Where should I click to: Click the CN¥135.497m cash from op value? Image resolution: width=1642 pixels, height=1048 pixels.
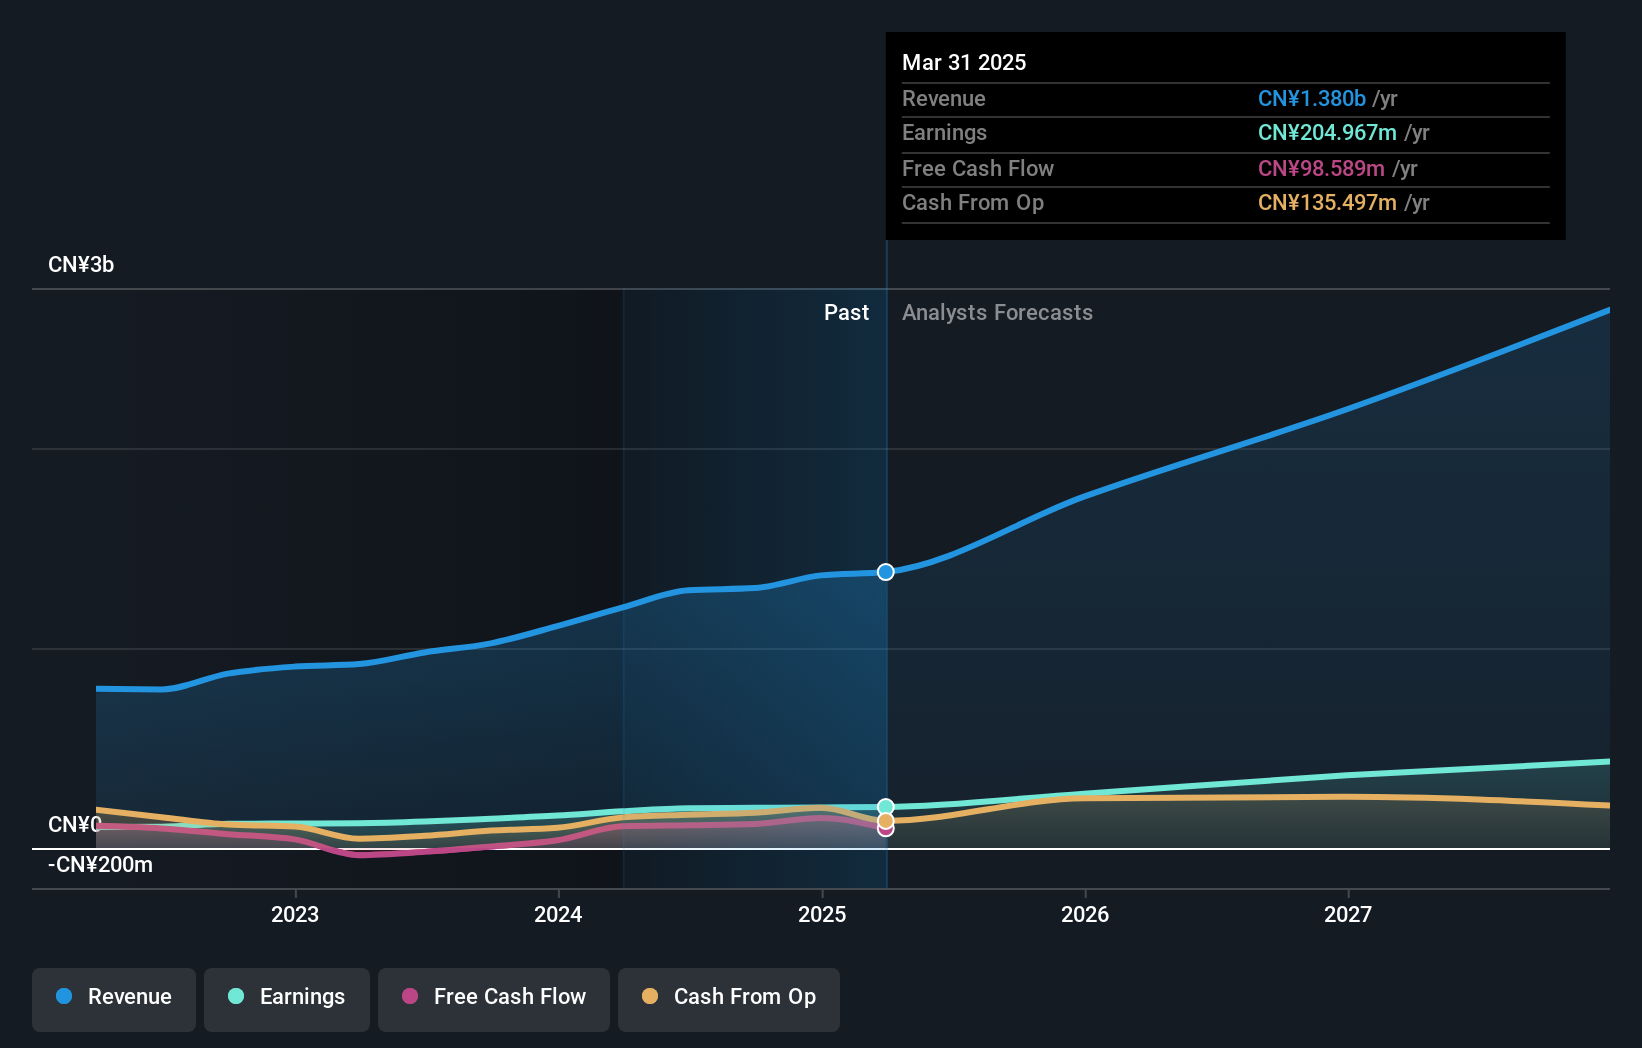click(x=1327, y=203)
